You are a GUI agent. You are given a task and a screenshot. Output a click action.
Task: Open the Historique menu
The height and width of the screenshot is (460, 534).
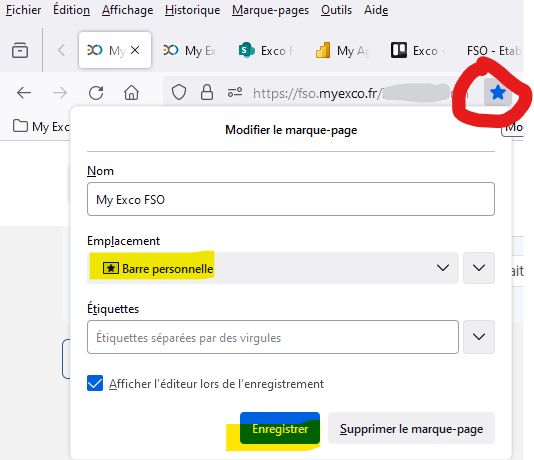[x=192, y=10]
